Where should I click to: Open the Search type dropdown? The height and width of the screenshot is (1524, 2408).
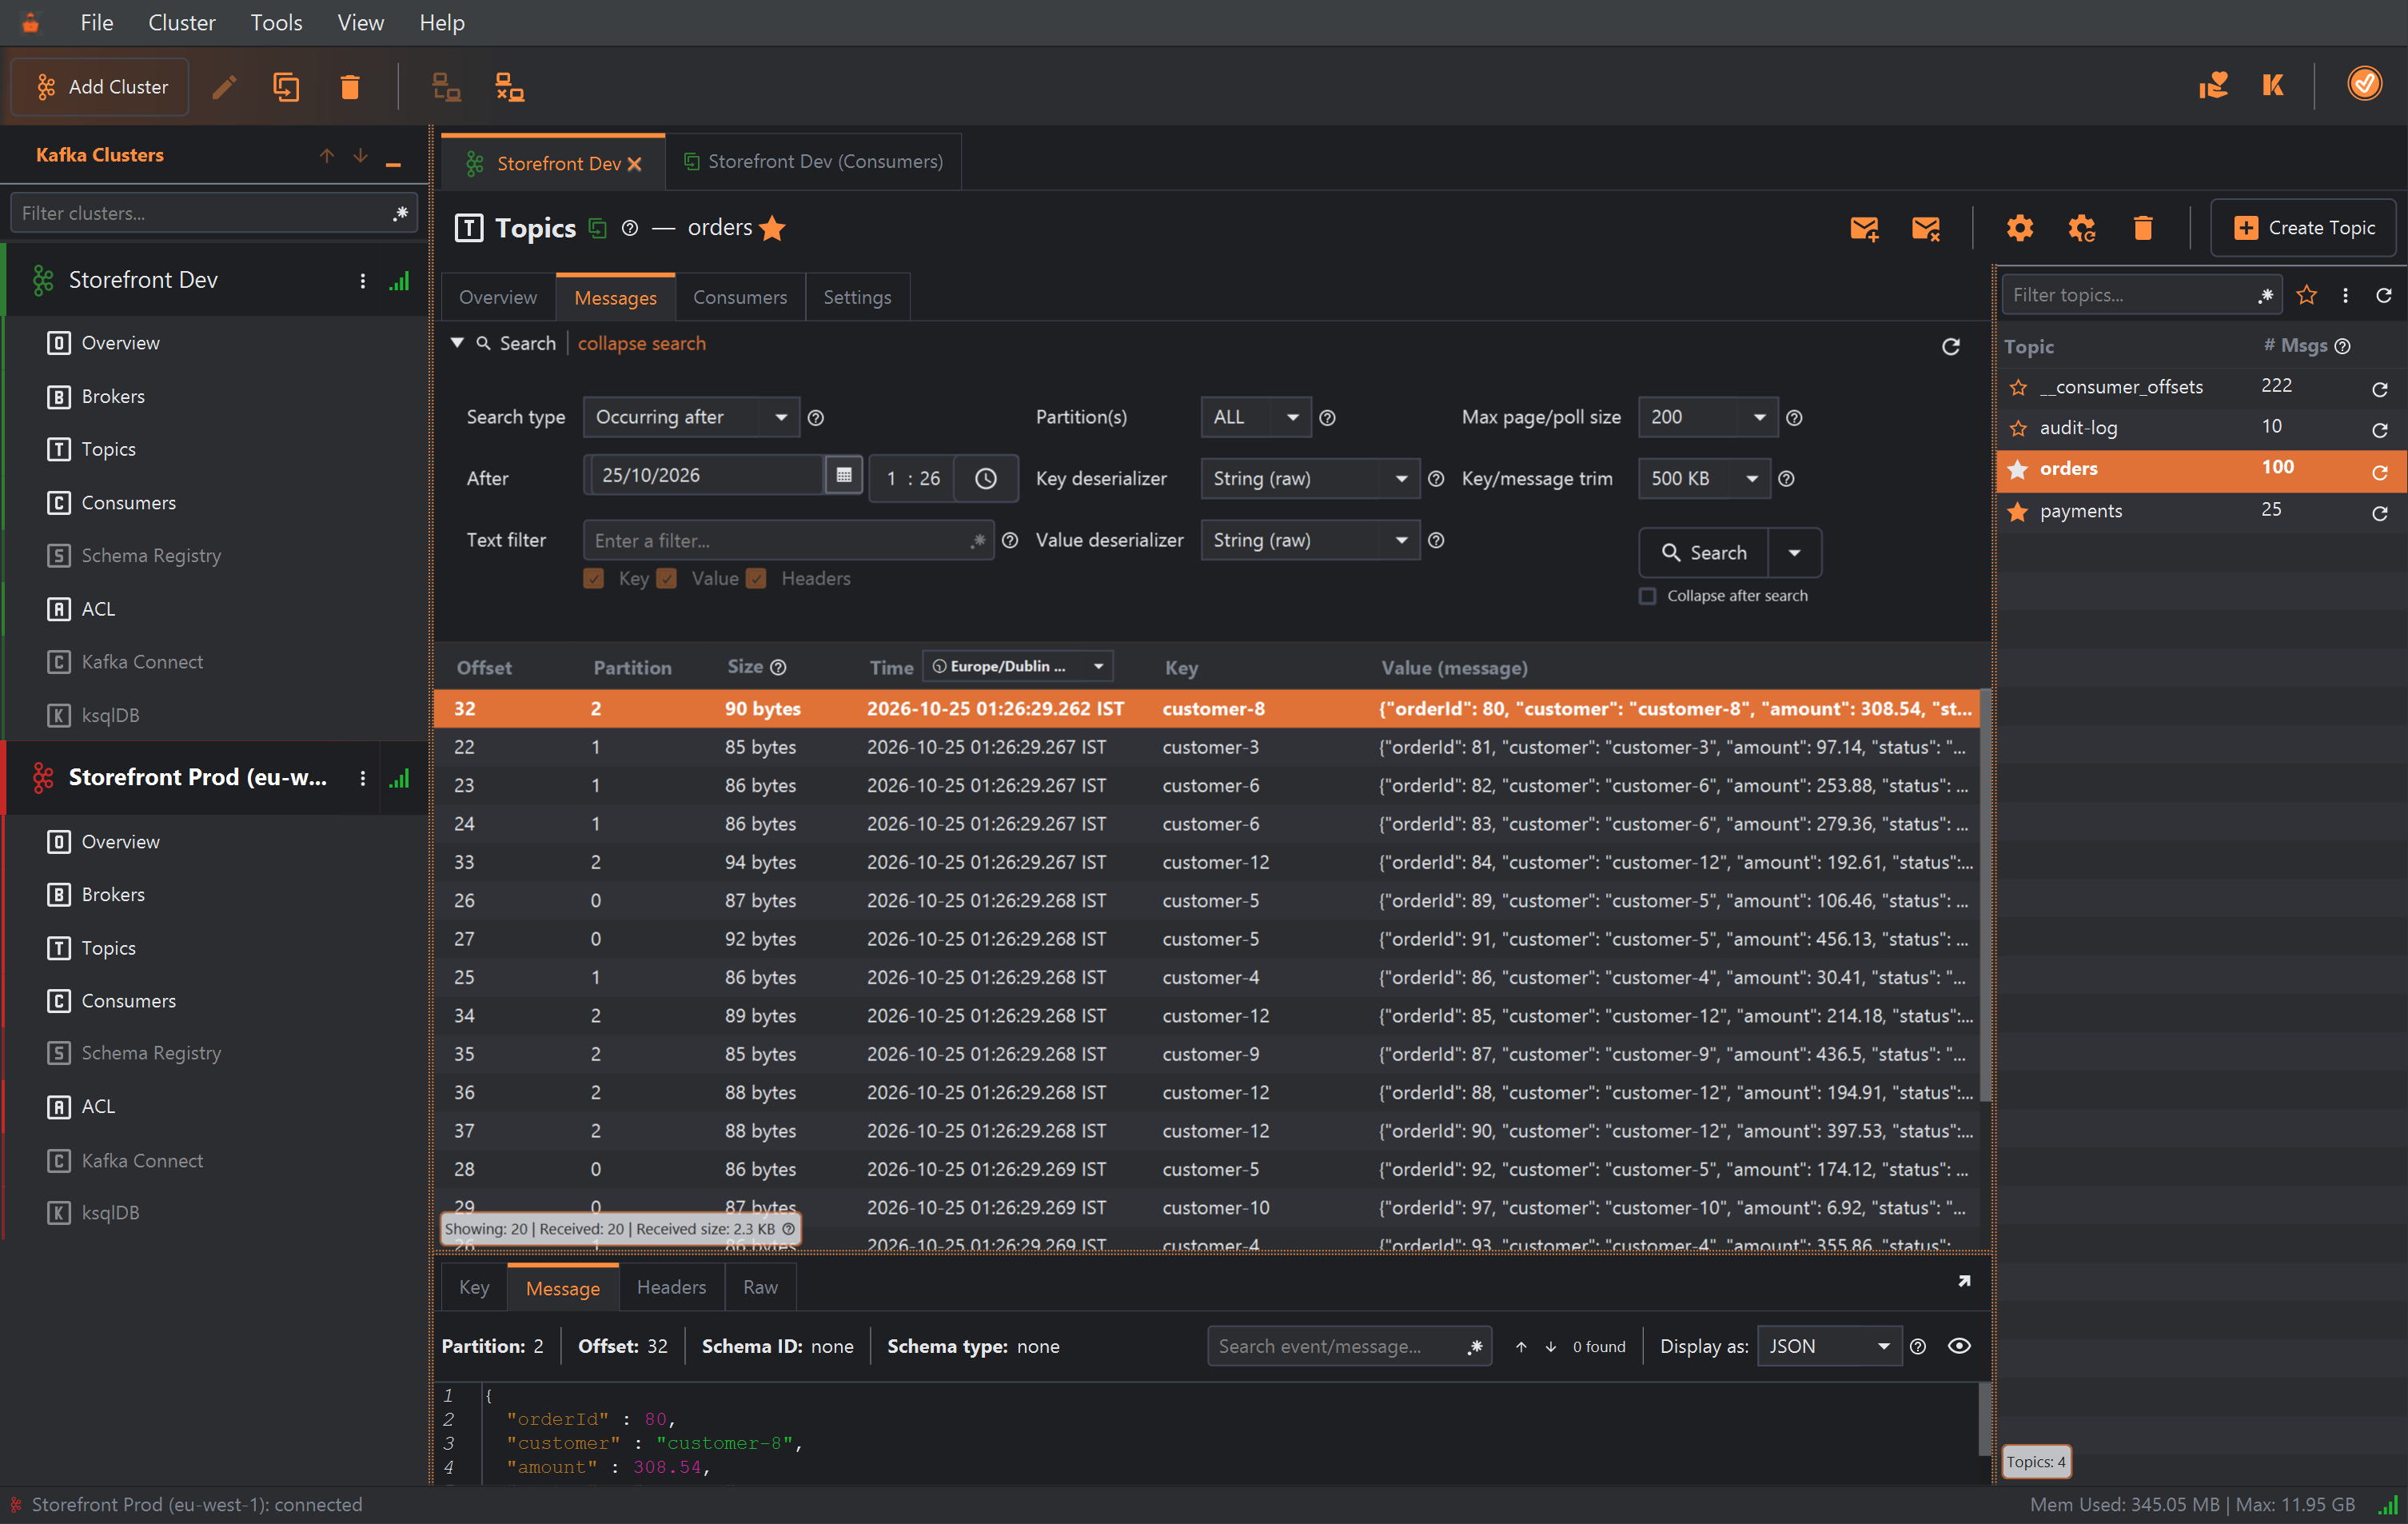[x=691, y=418]
